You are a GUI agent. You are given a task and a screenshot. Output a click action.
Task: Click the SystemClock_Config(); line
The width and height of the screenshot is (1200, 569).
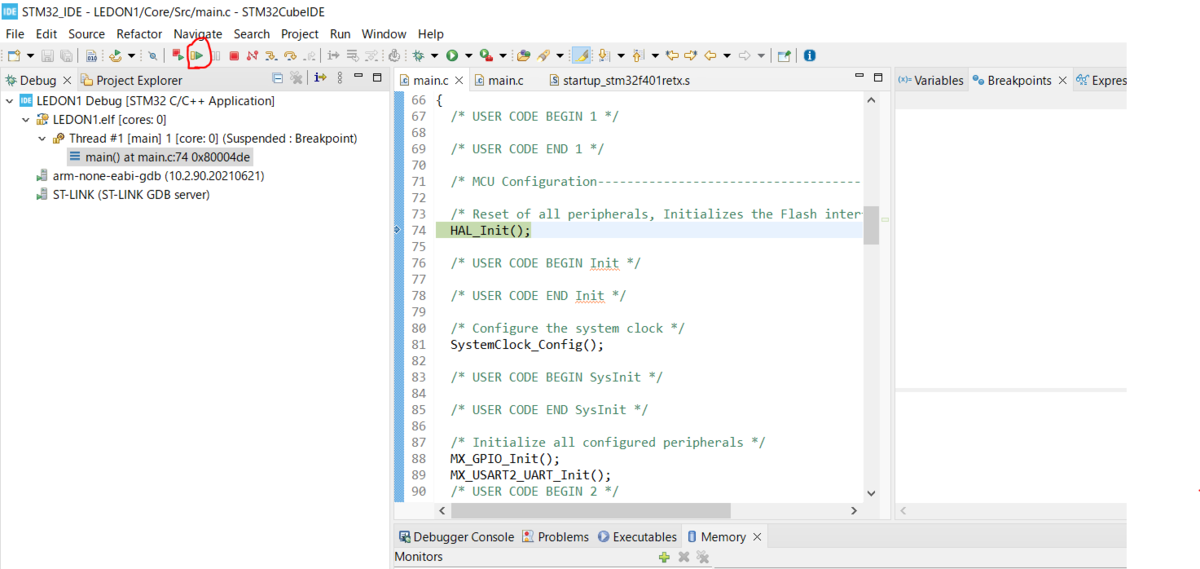pos(527,345)
